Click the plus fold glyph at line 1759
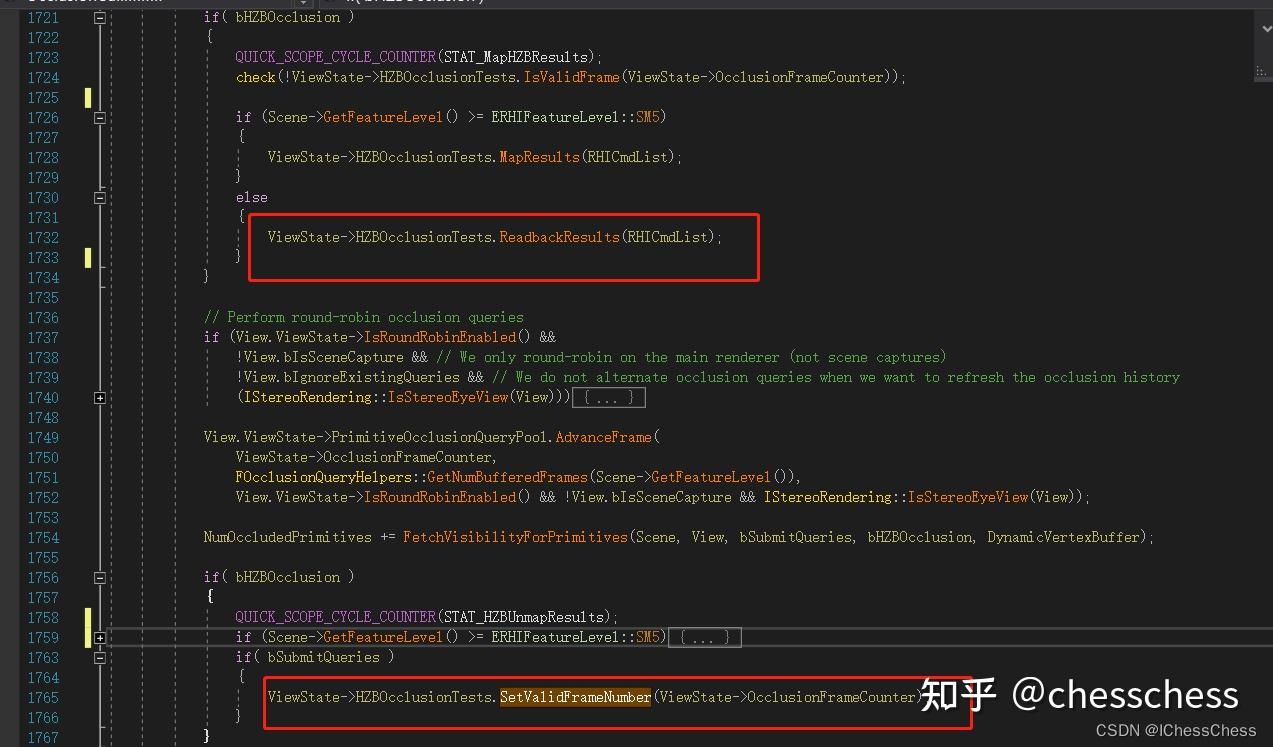Viewport: 1273px width, 747px height. click(x=100, y=637)
